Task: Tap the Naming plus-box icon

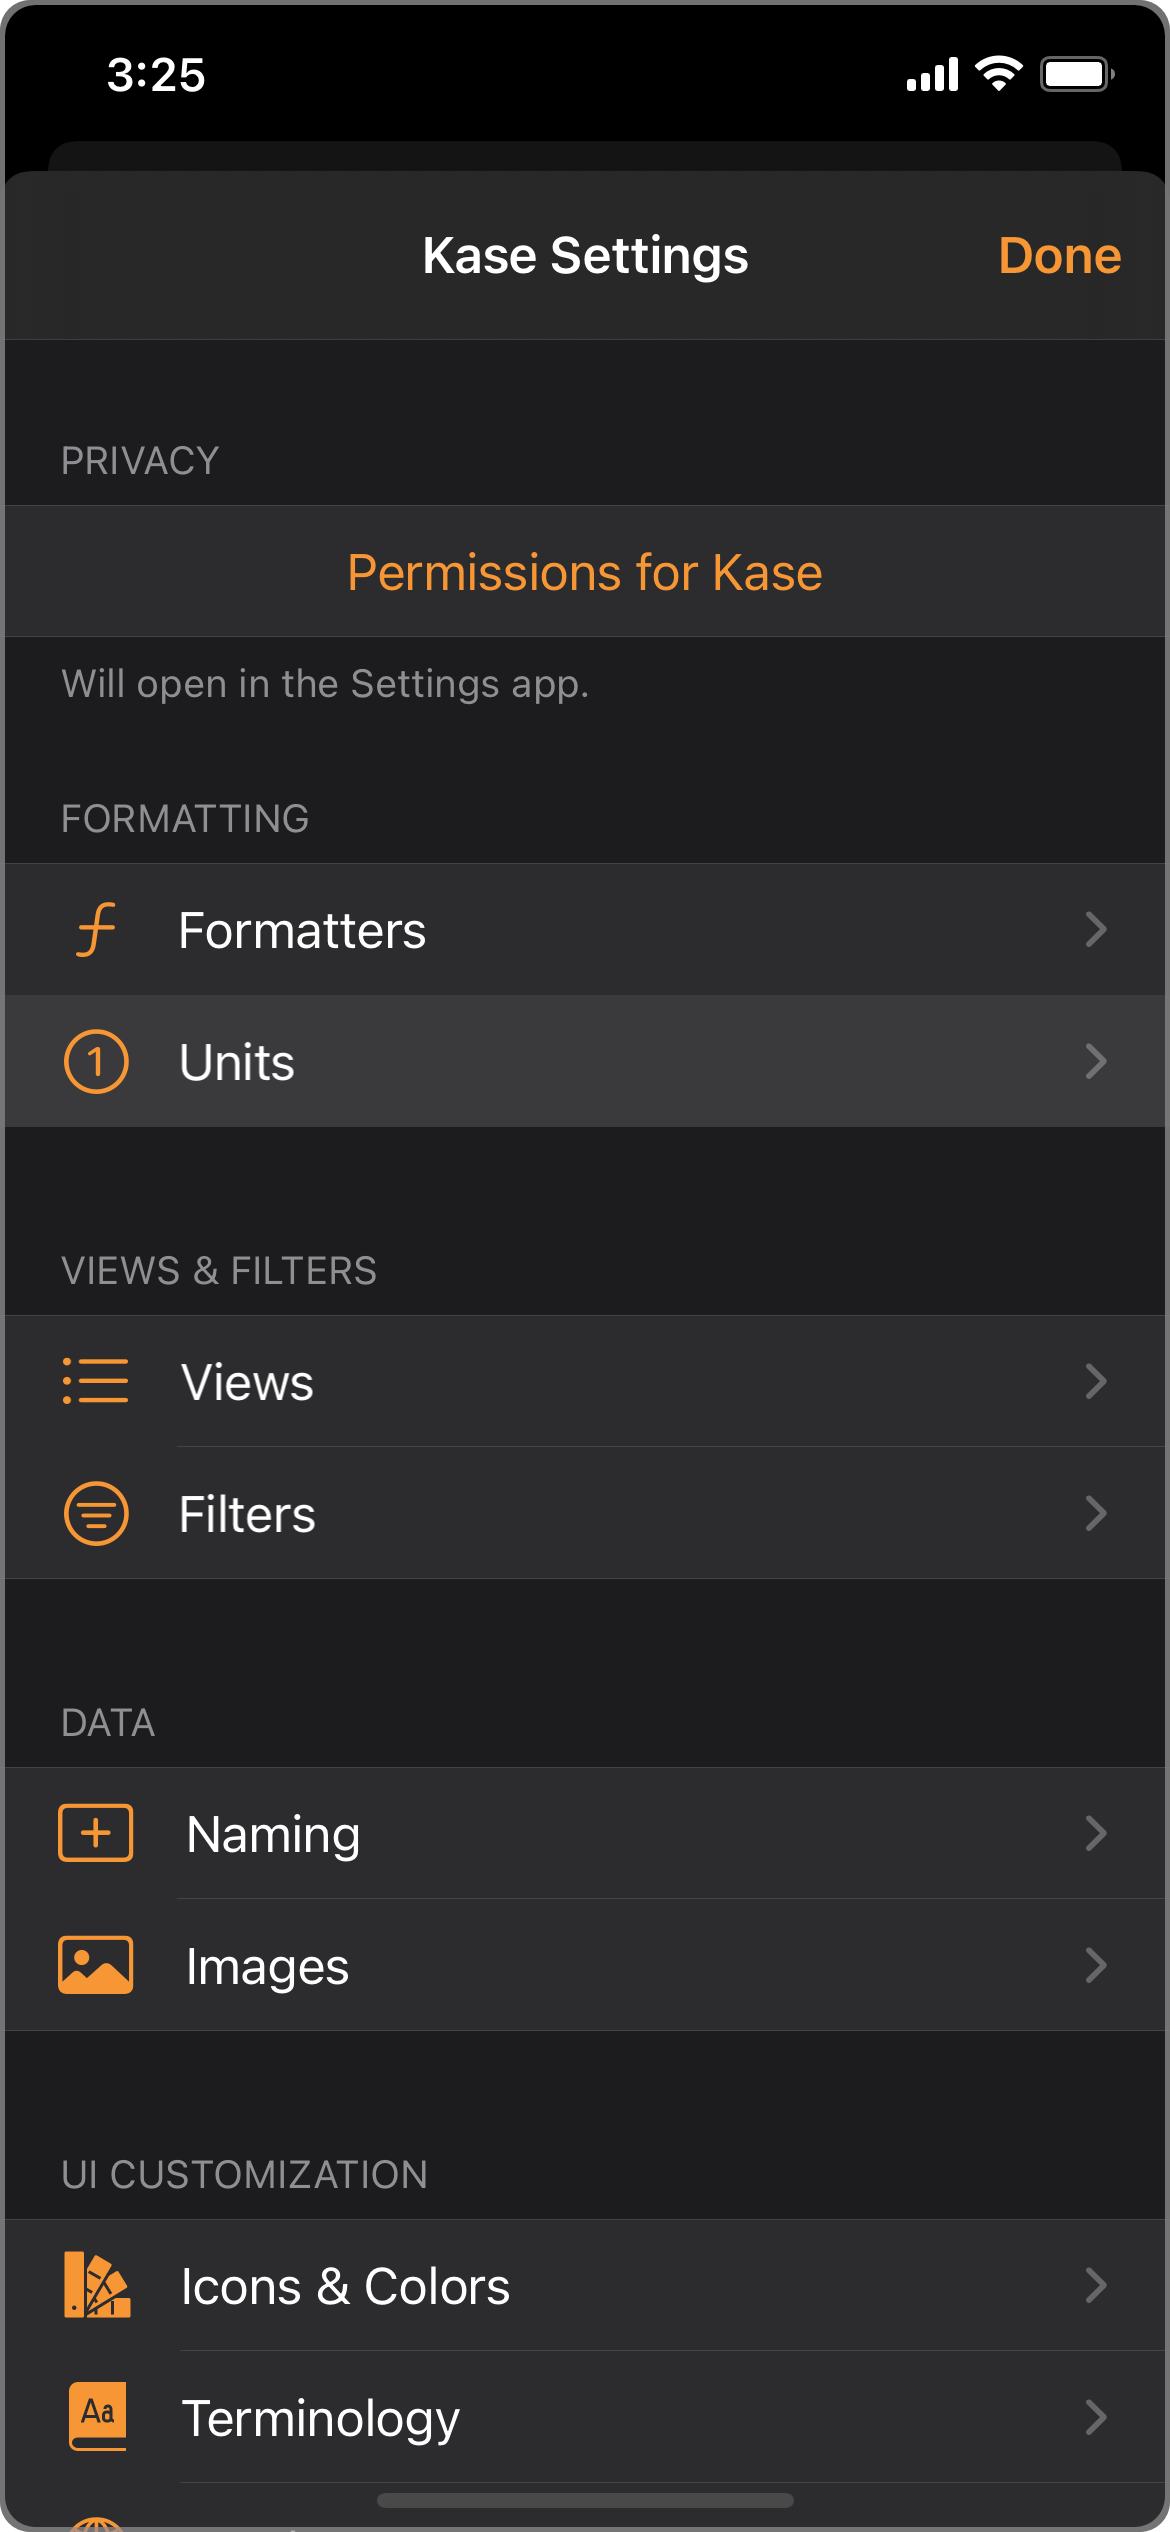Action: click(x=96, y=1833)
